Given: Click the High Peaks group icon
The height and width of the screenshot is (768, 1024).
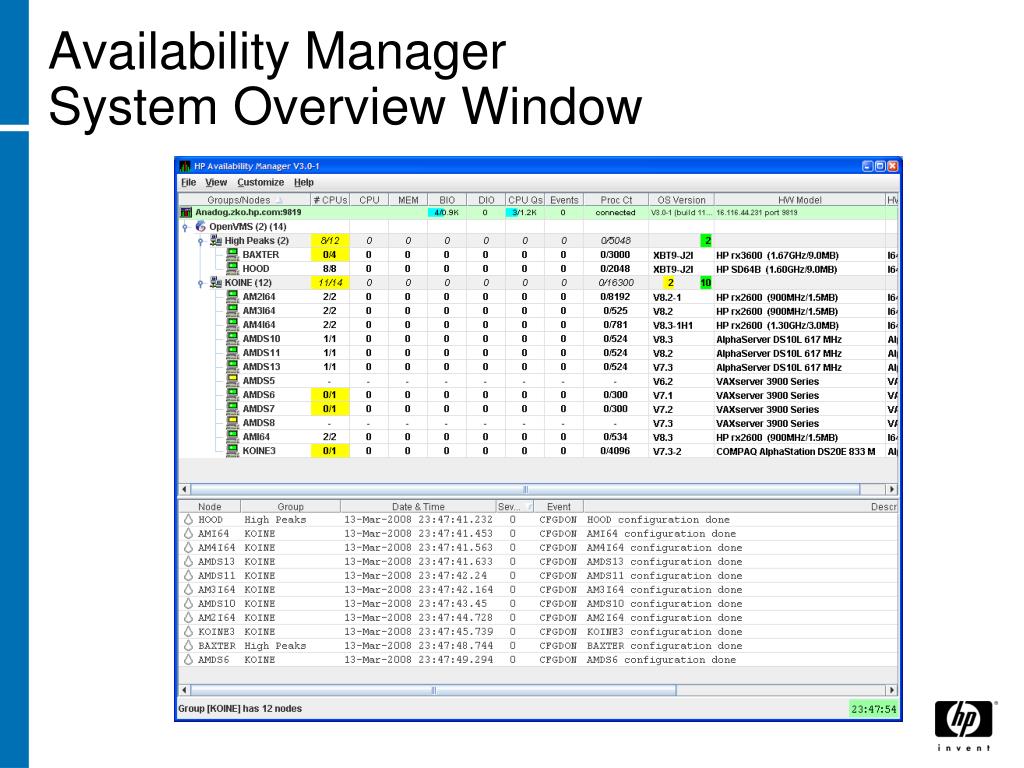Looking at the screenshot, I should [216, 240].
